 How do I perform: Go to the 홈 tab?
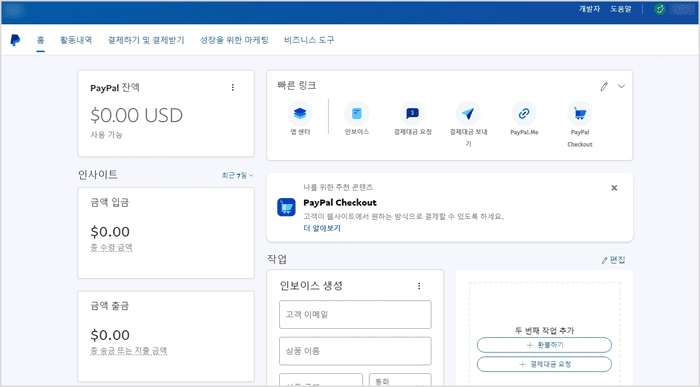[41, 40]
